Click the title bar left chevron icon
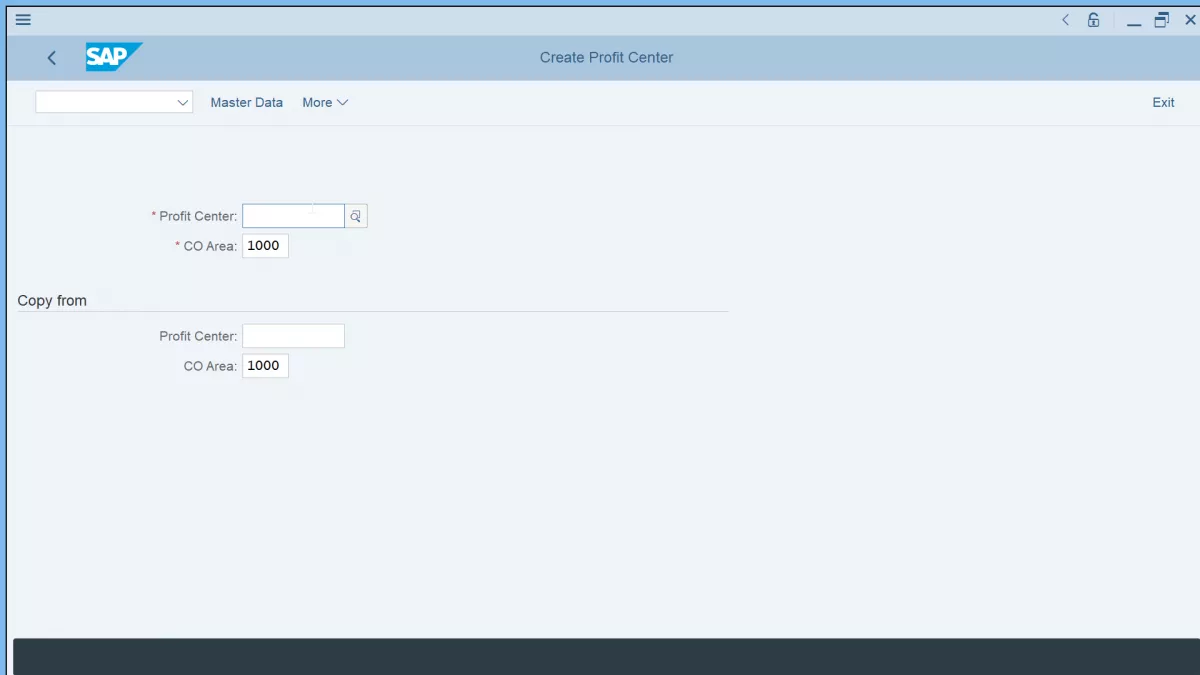Screen dimensions: 1200x675 coord(1065,19)
